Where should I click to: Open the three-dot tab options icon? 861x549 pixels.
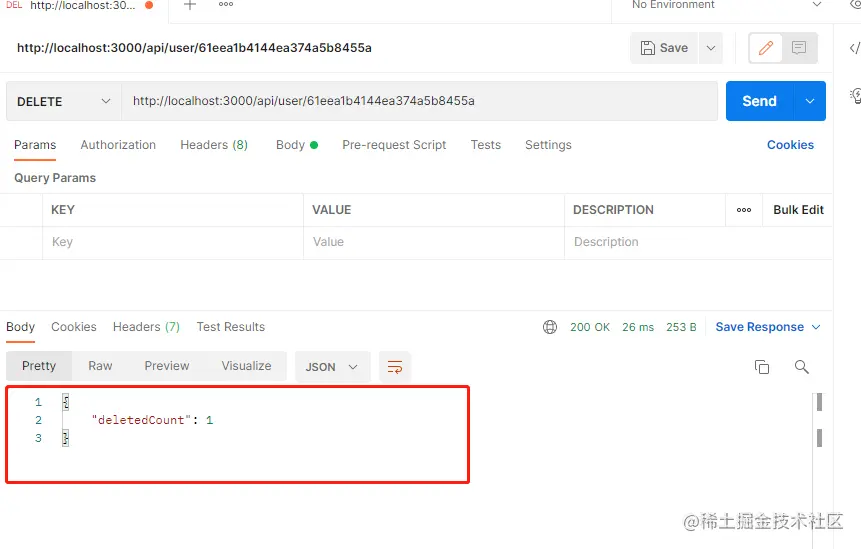coord(226,4)
